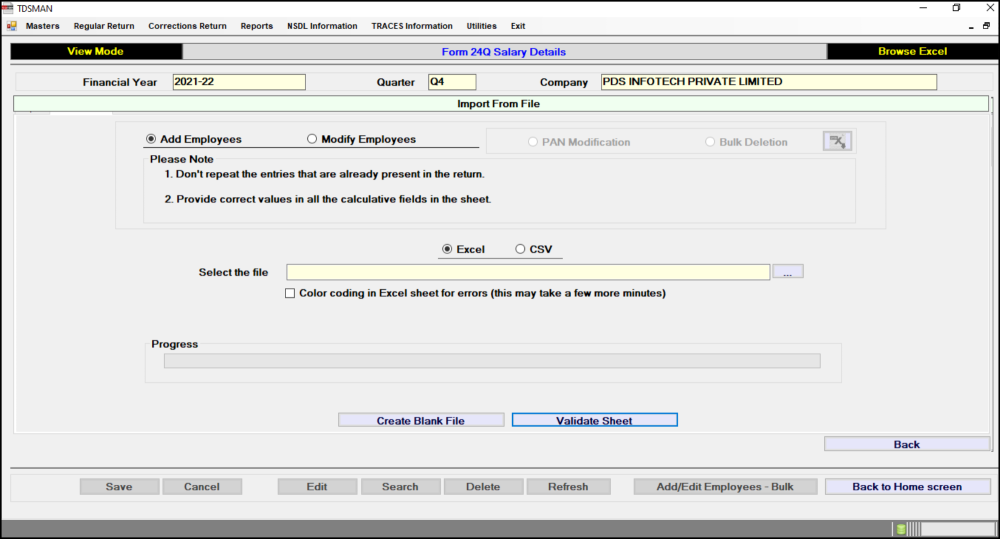Minimize the inner child window in menu bar
Image resolution: width=1000 pixels, height=539 pixels.
point(971,27)
